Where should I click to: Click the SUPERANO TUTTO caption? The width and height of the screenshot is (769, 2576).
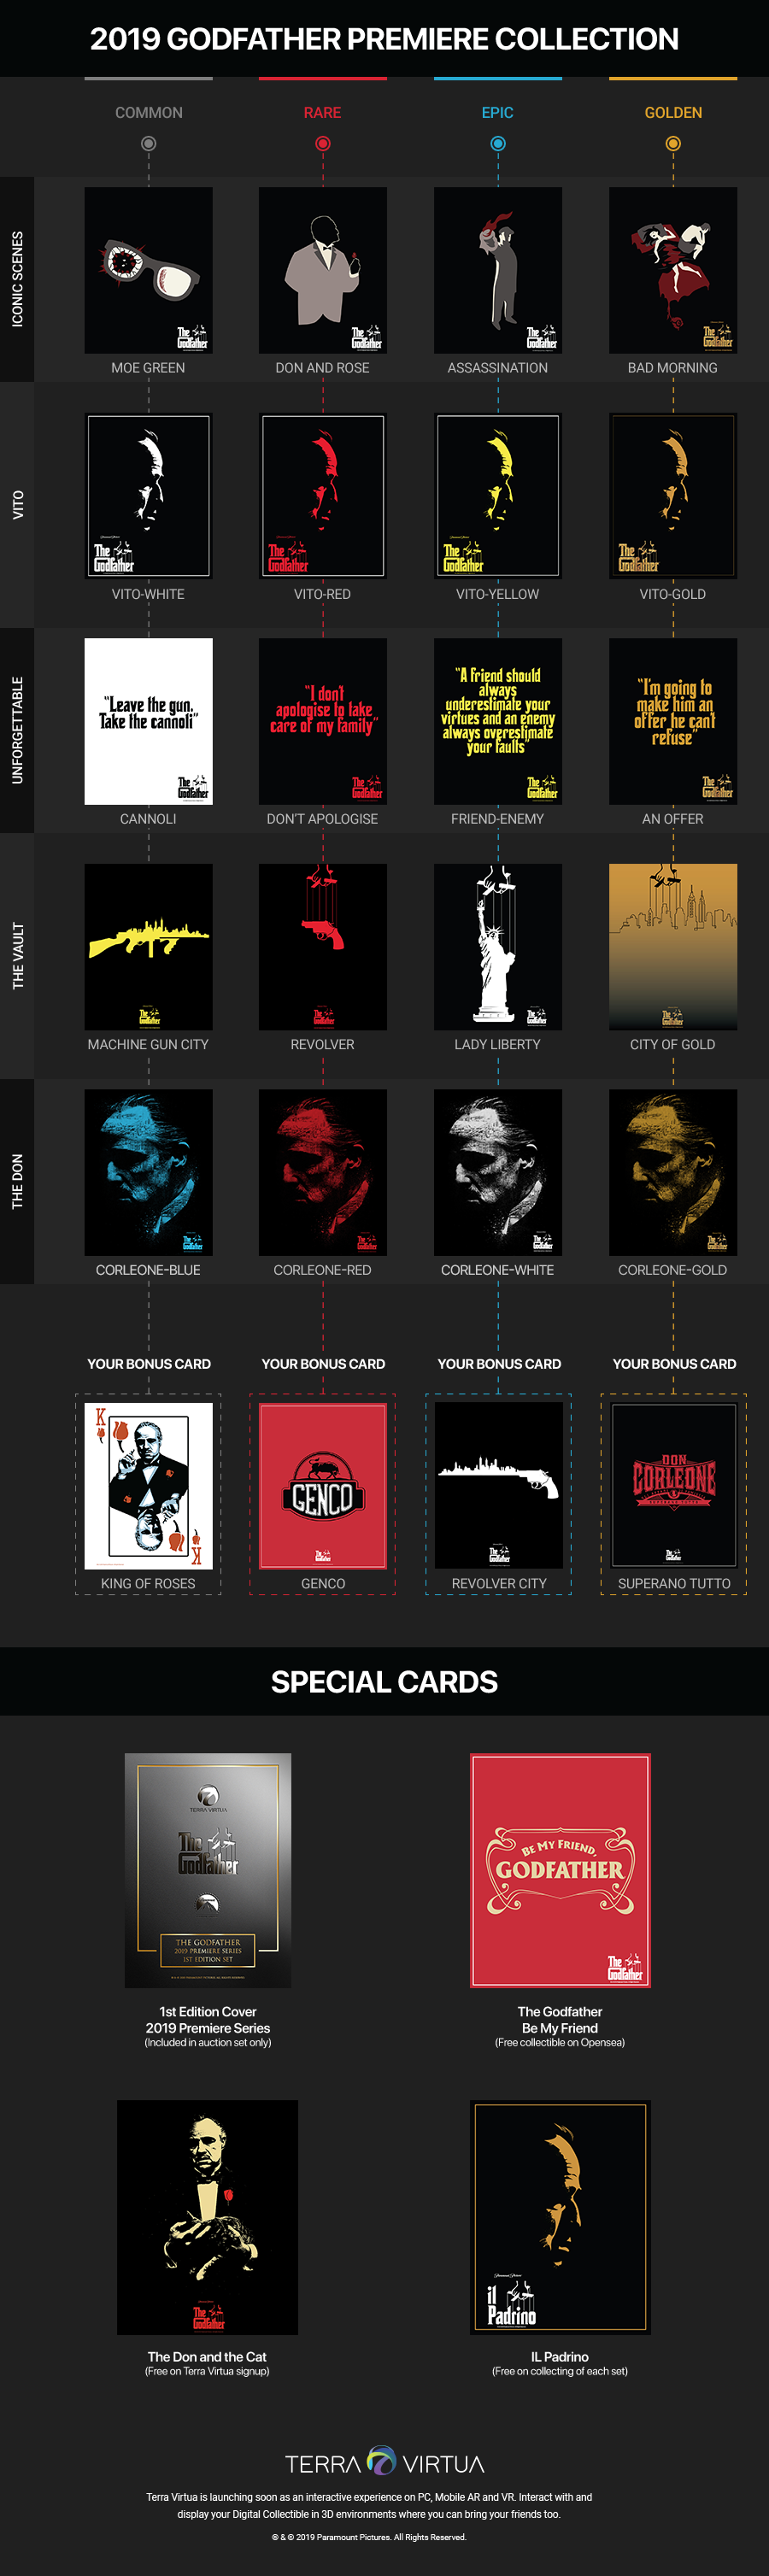(x=674, y=1583)
